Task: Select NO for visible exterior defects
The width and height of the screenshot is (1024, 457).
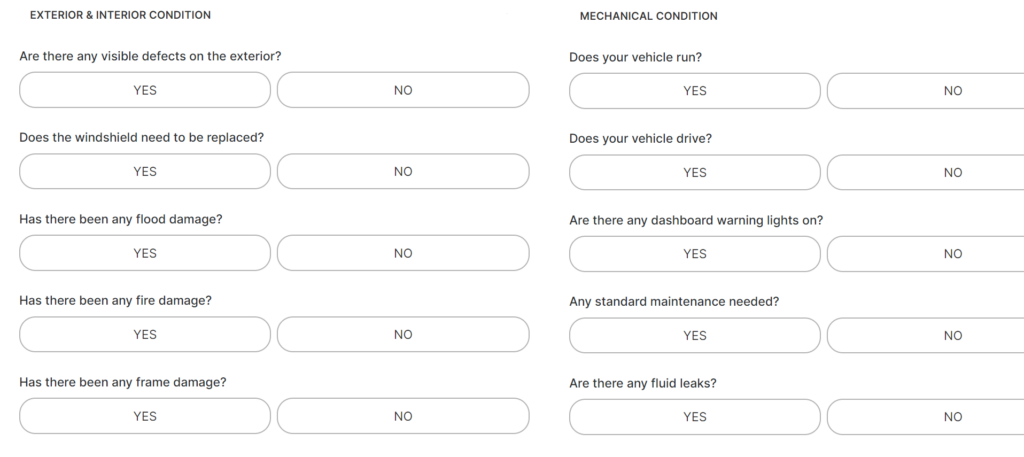Action: point(403,90)
